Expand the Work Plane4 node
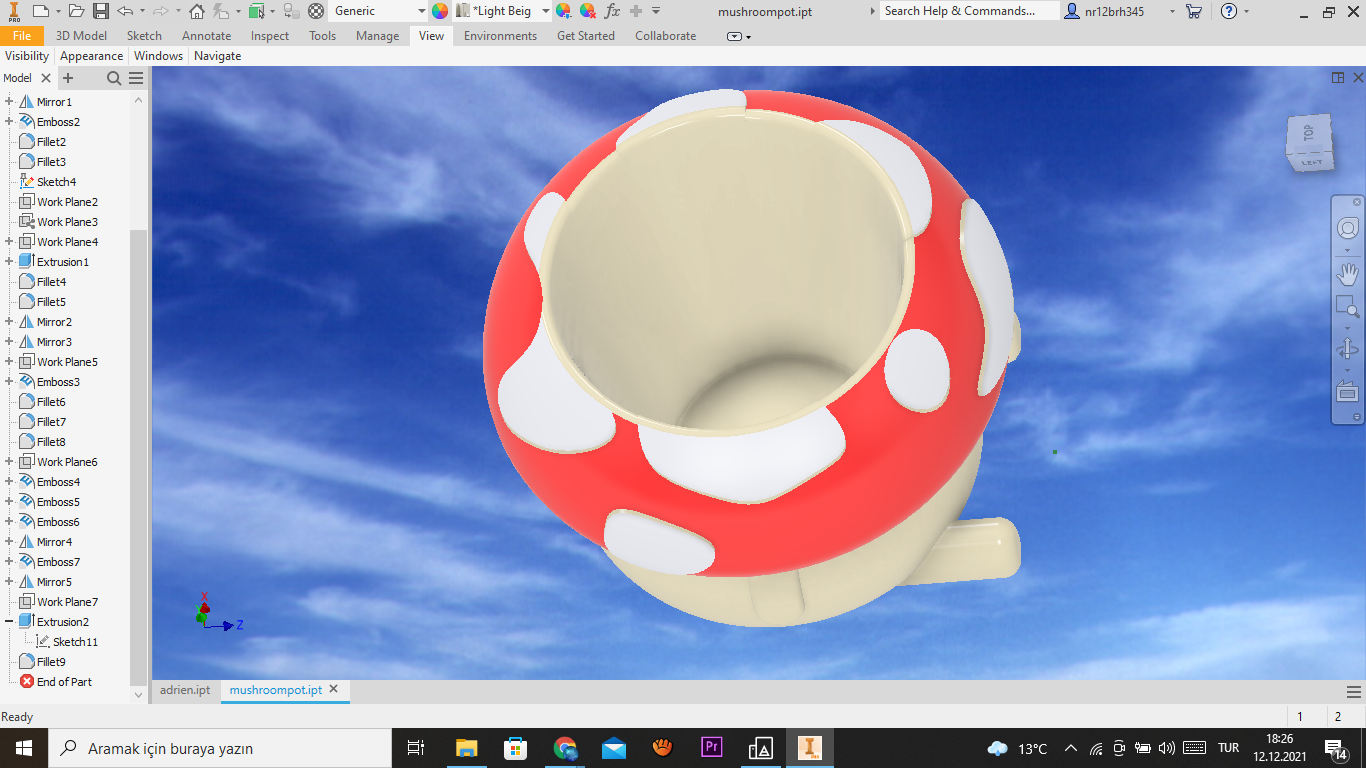This screenshot has height=768, width=1366. click(9, 242)
